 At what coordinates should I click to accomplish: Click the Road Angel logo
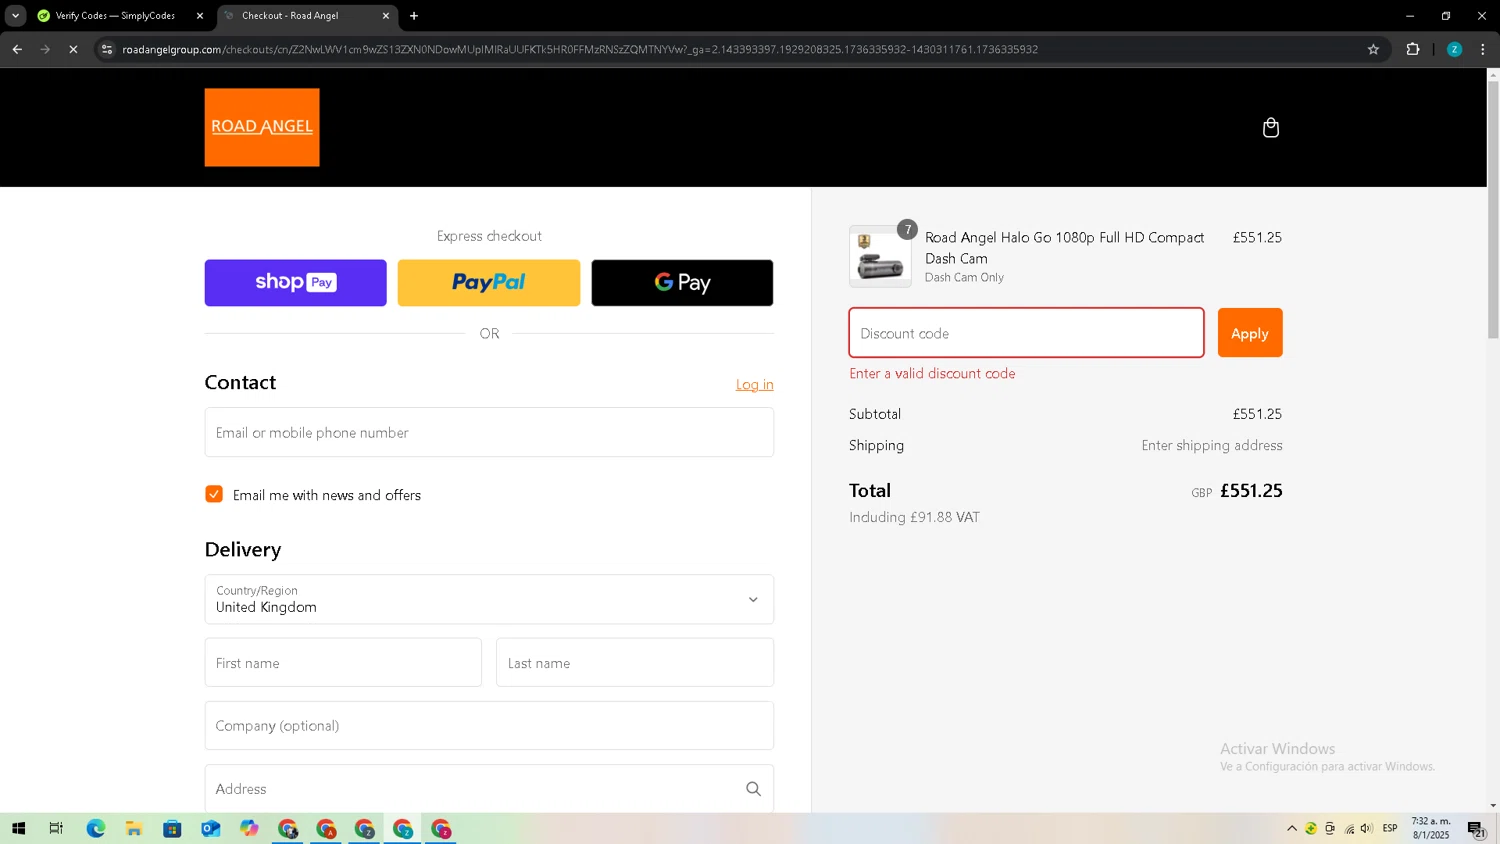(262, 127)
